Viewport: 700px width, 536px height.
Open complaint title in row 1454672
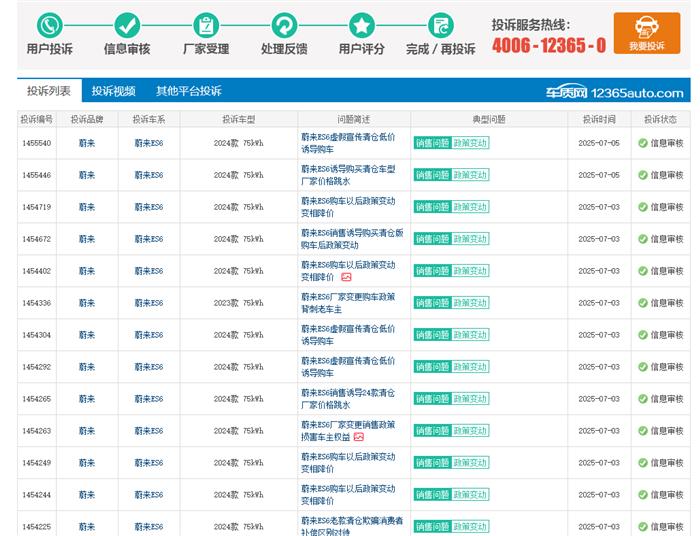click(x=352, y=239)
